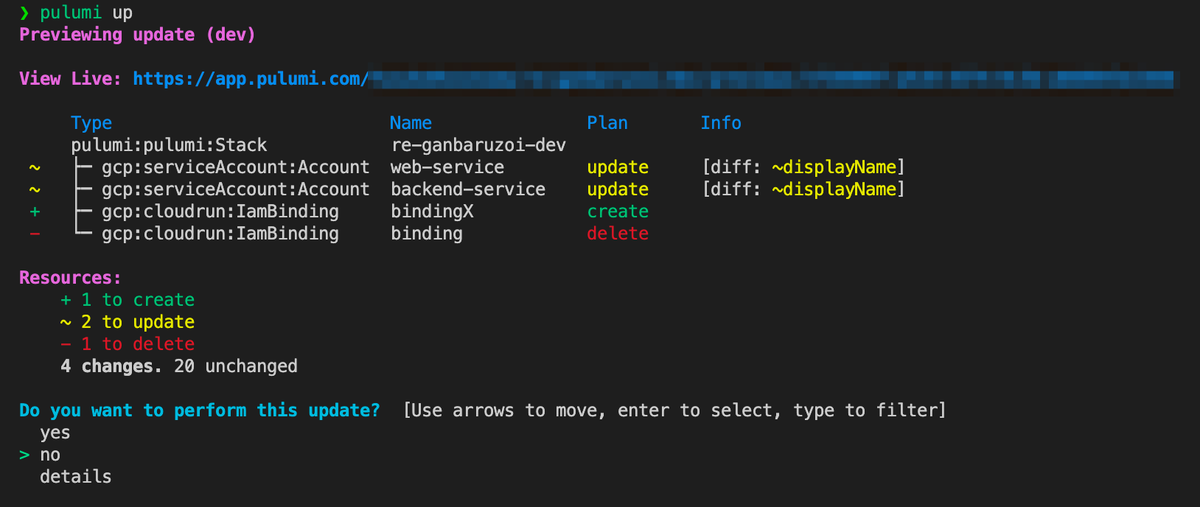1200x507 pixels.
Task: Click the green plus icon beside bindingX row
Action: tap(35, 211)
